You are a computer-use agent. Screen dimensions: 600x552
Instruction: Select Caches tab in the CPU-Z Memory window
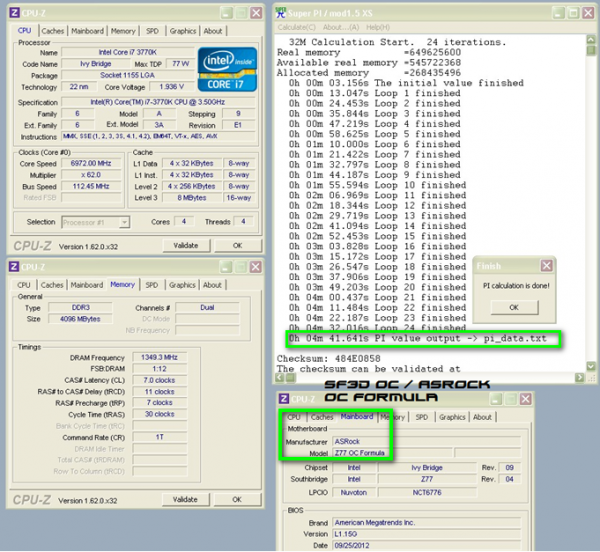(52, 285)
